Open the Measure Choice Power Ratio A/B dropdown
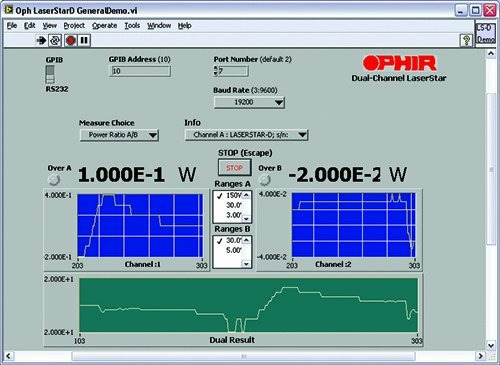The width and height of the screenshot is (500, 365). (119, 135)
